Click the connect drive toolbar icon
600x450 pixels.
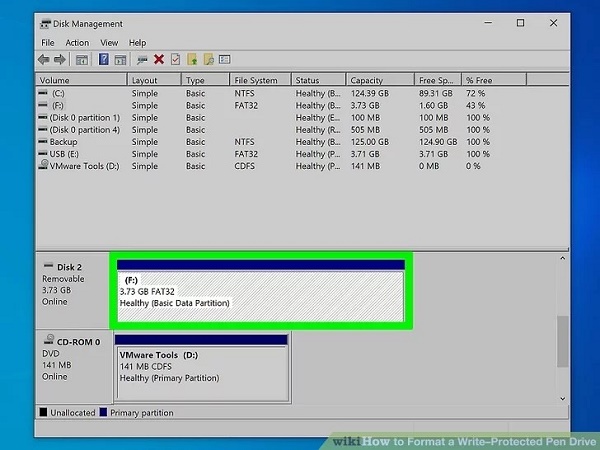(142, 60)
